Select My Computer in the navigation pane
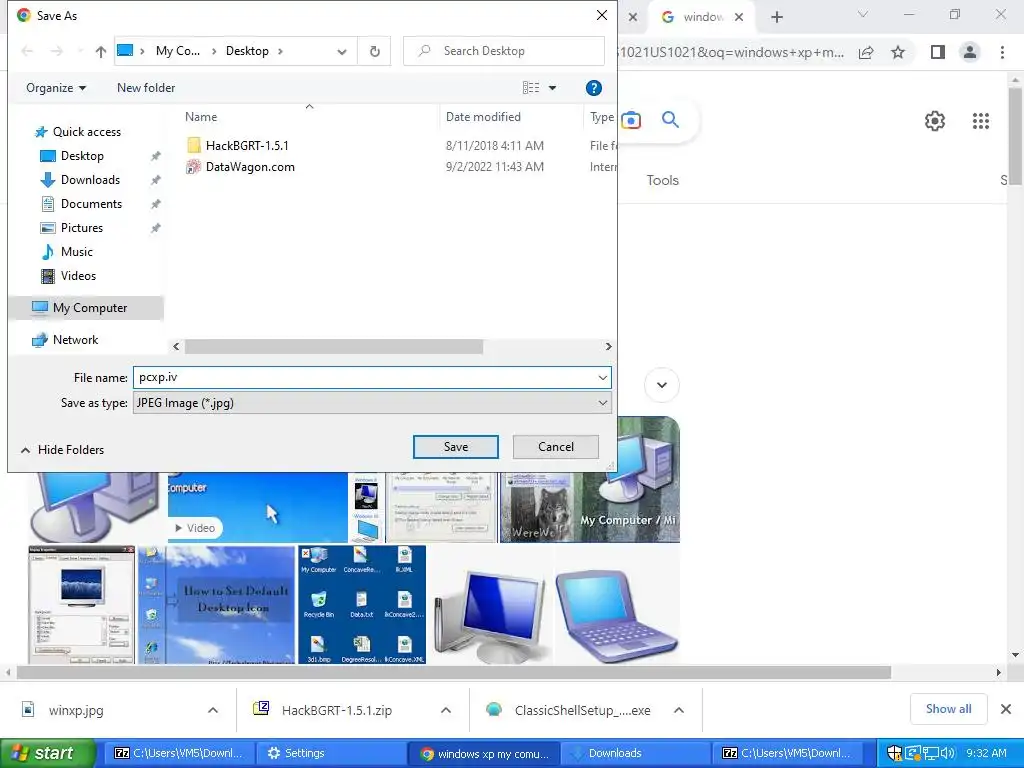The width and height of the screenshot is (1024, 768). click(x=89, y=308)
